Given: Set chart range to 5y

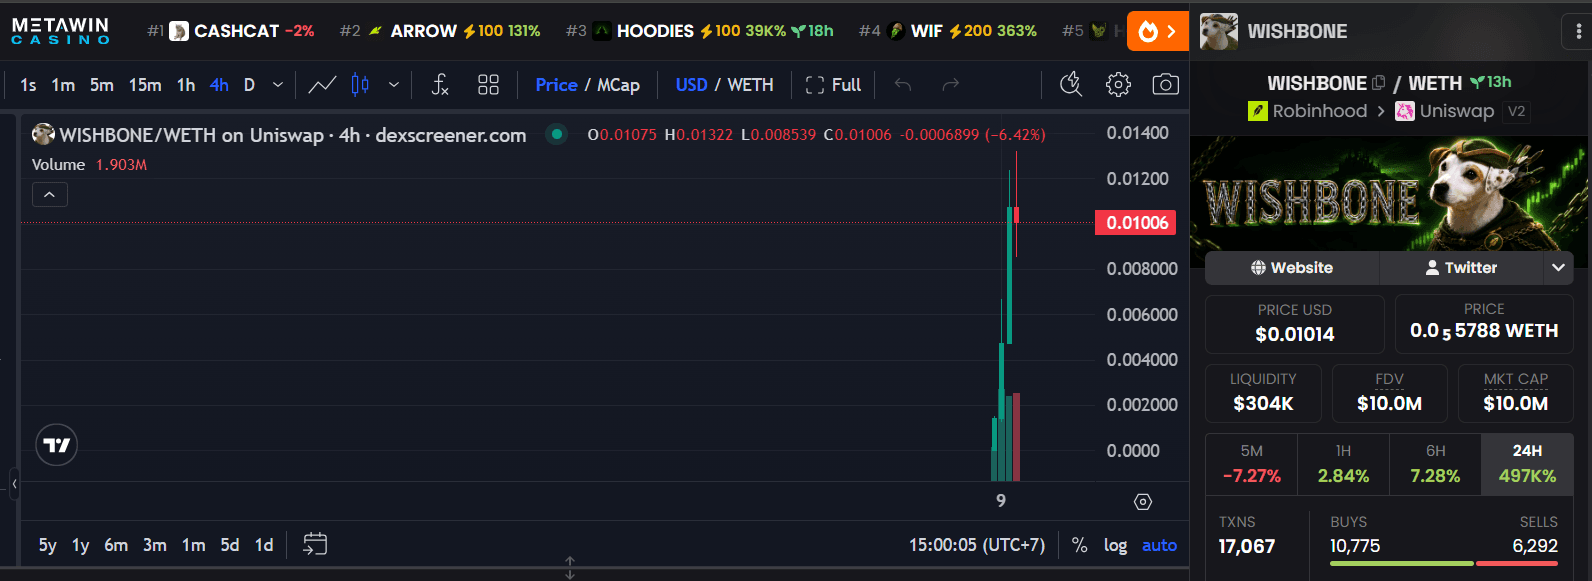Looking at the screenshot, I should coord(47,545).
